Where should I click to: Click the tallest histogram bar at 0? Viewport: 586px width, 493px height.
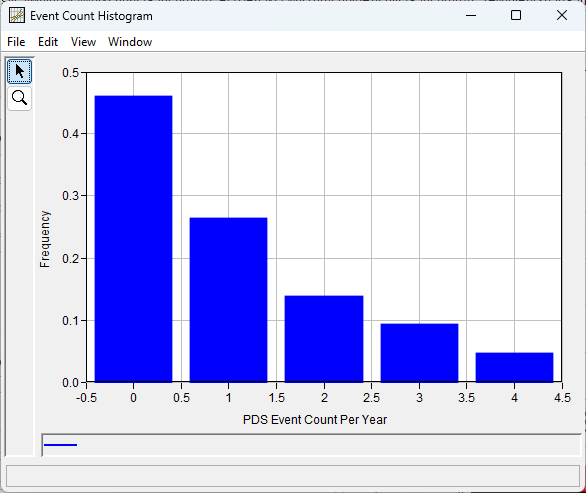click(133, 239)
